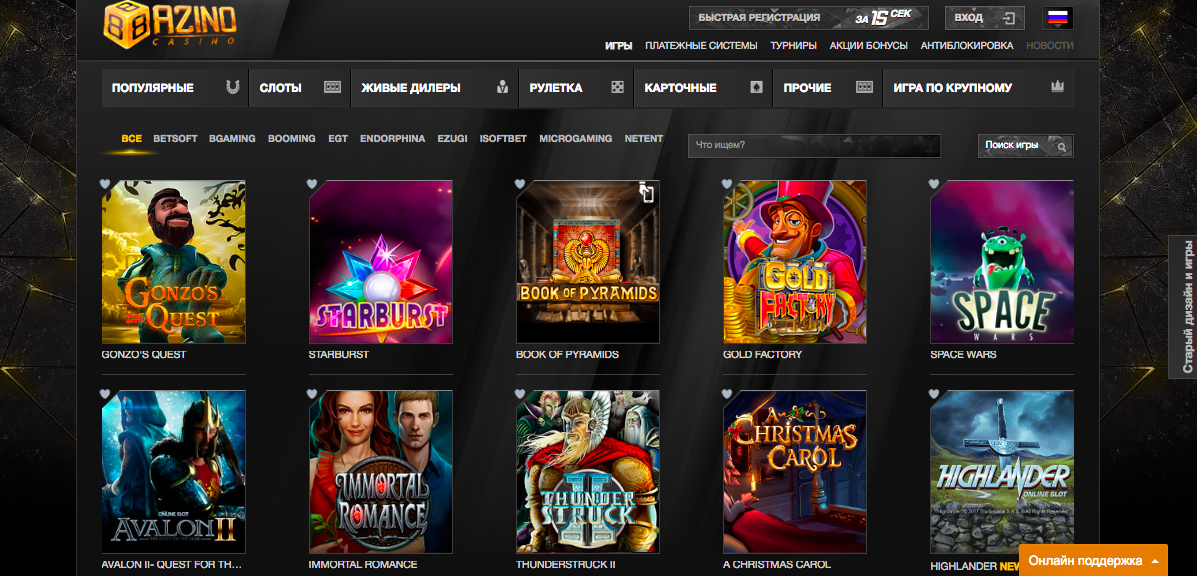The height and width of the screenshot is (576, 1197).
Task: Toggle the heart on Starburst game
Action: (x=312, y=184)
